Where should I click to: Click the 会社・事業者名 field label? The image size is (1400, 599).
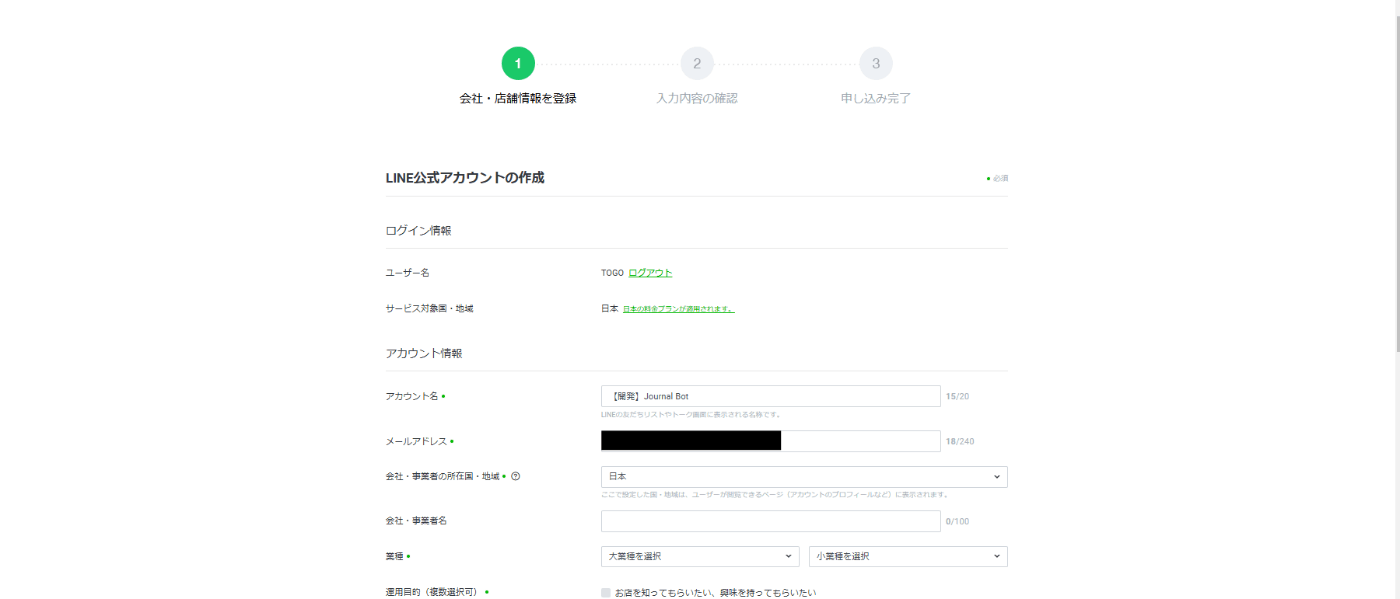tap(416, 521)
